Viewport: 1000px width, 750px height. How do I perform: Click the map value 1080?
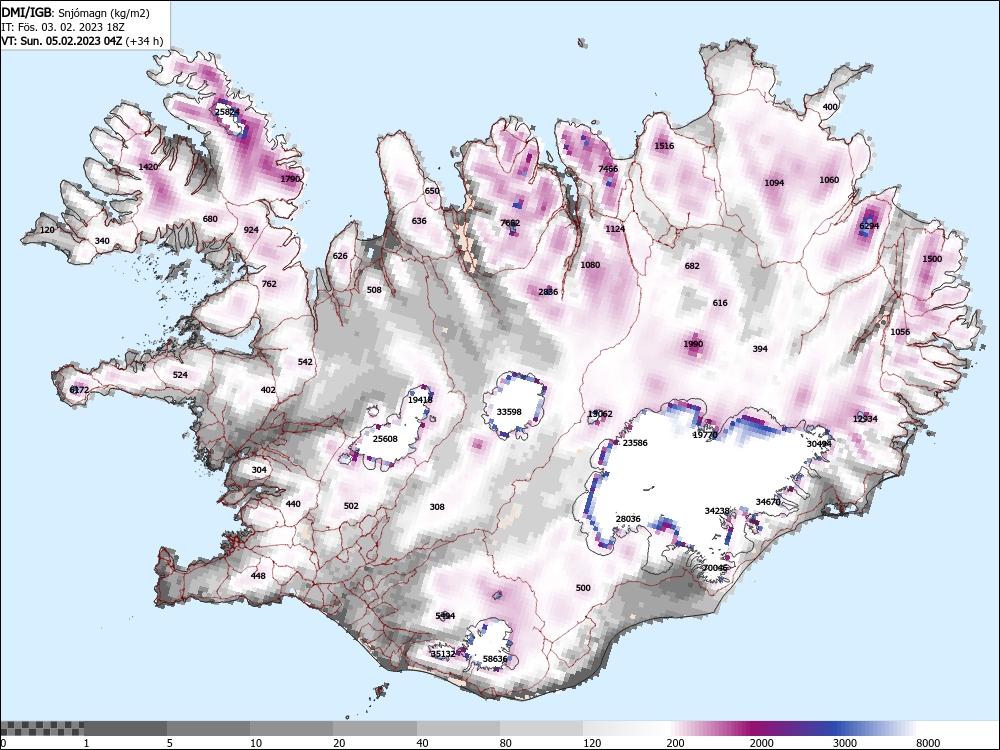point(591,265)
